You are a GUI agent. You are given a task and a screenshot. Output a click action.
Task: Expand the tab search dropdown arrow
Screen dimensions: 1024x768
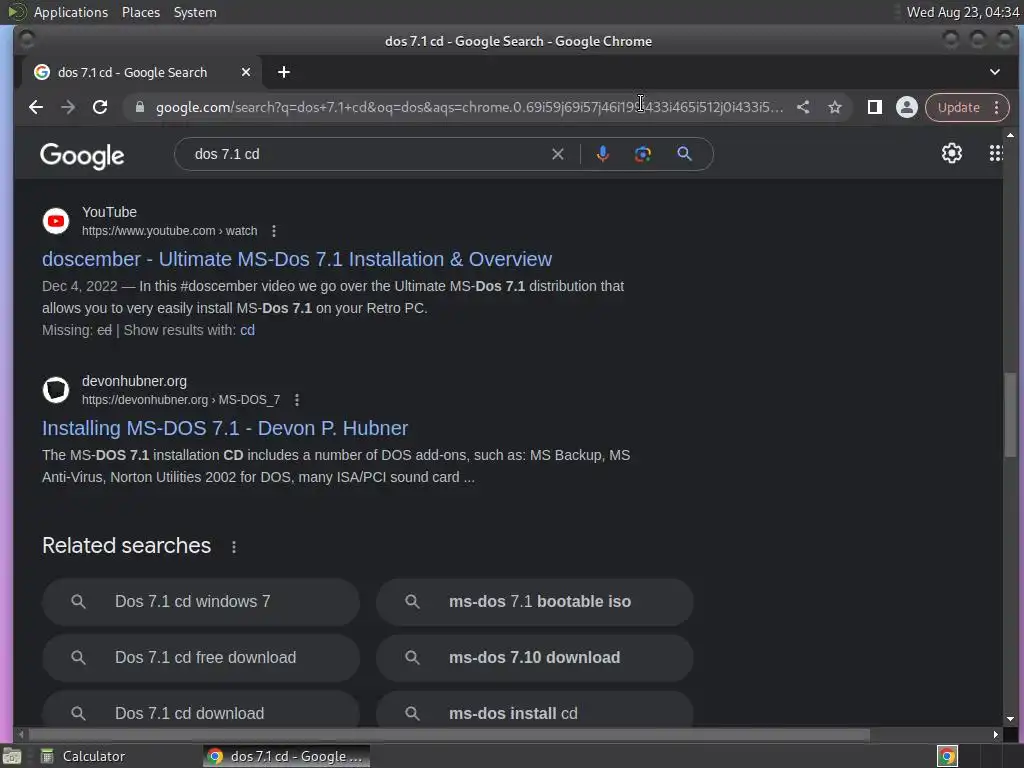pyautogui.click(x=995, y=72)
